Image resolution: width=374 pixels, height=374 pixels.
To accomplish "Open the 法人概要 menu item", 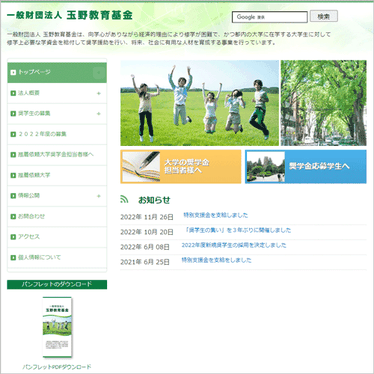I will 57,93.
